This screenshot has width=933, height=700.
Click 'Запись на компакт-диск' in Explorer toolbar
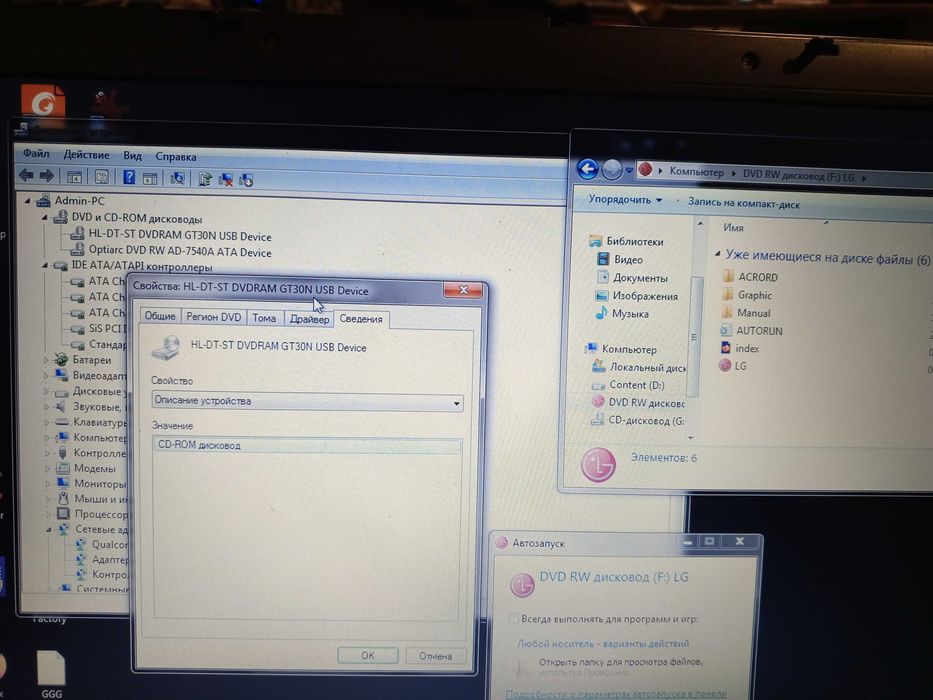[x=744, y=203]
